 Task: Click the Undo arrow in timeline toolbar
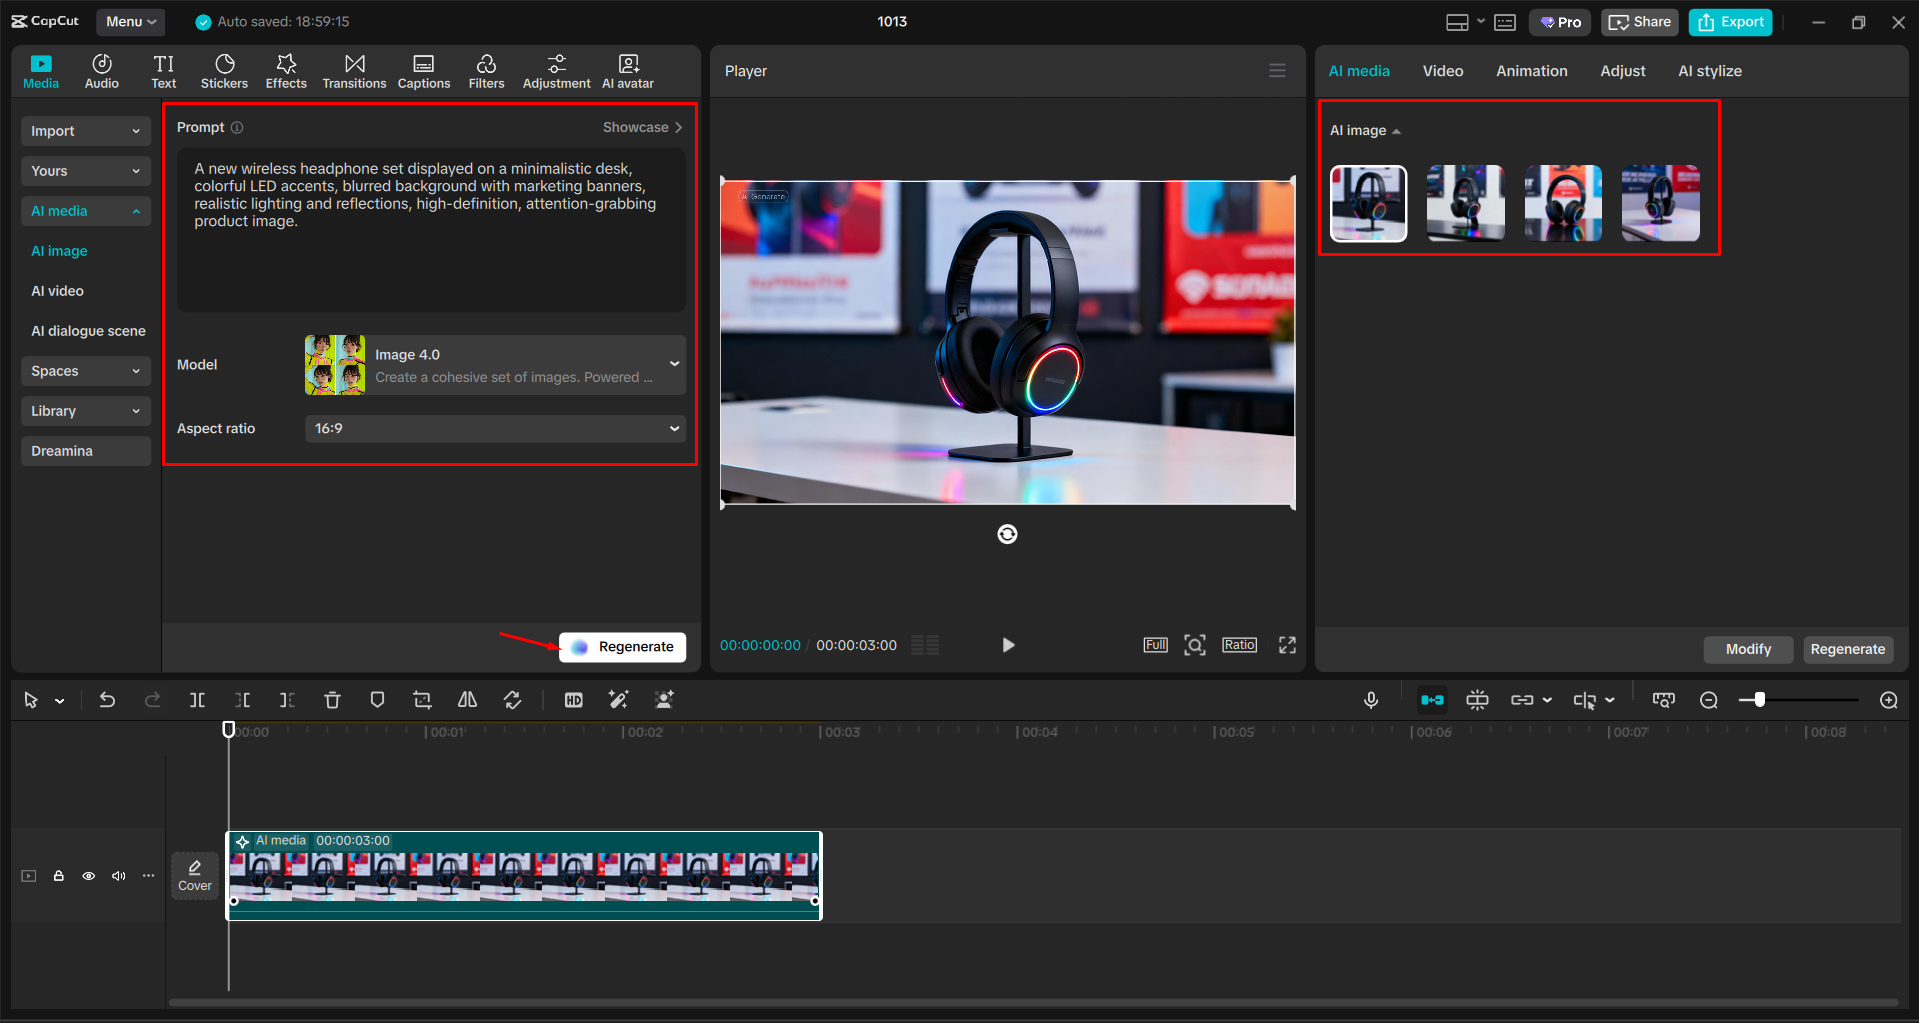107,700
